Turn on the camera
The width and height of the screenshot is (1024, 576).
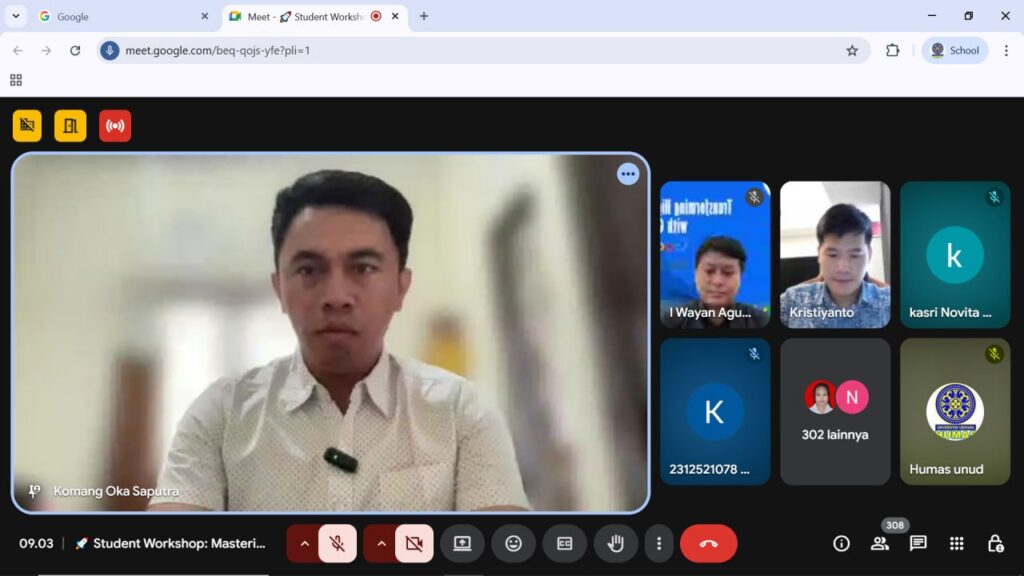click(x=414, y=543)
